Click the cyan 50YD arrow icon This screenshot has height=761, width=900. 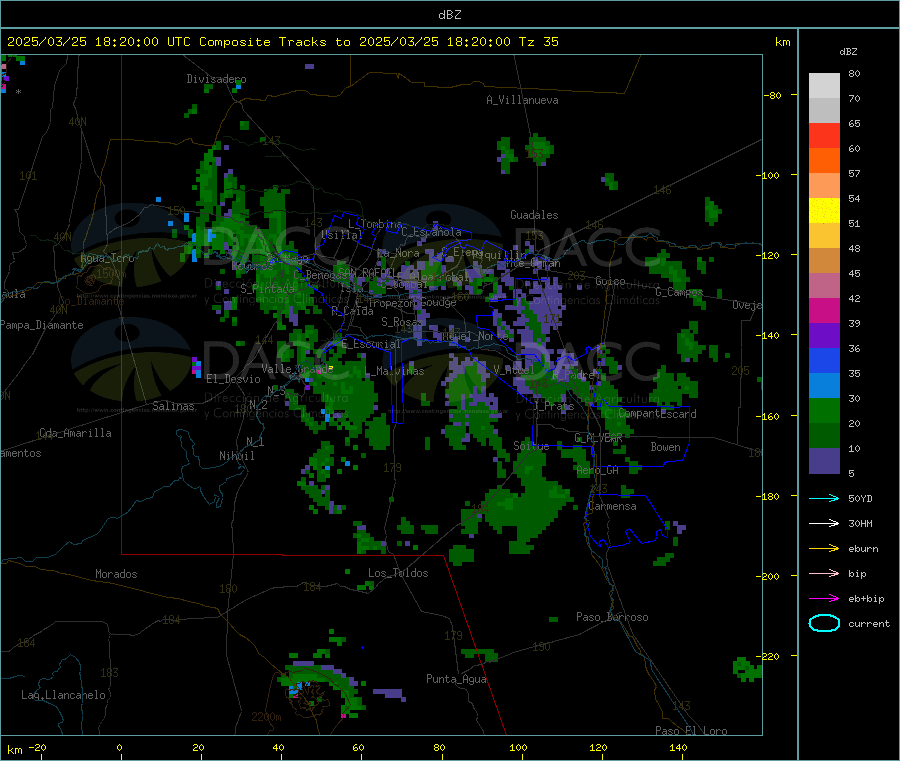coord(824,498)
